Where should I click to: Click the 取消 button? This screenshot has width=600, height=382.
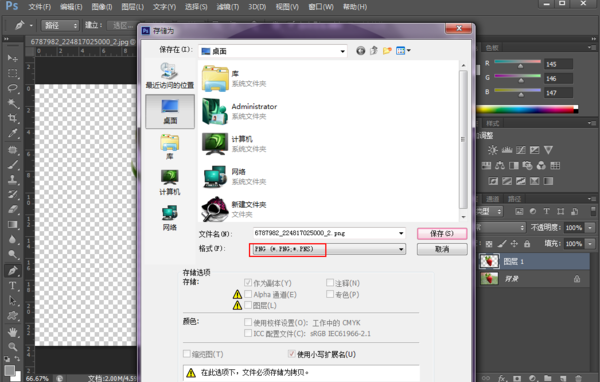(x=442, y=249)
